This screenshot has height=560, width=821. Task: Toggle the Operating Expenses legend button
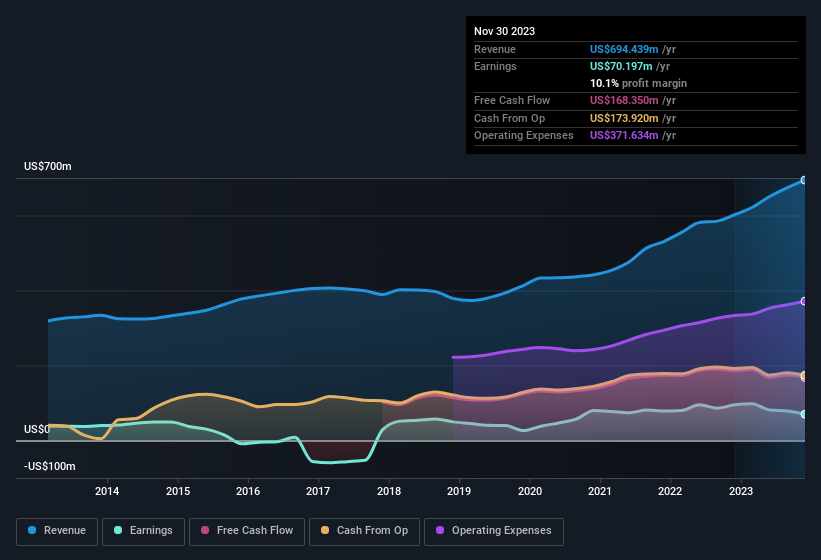[x=493, y=531]
